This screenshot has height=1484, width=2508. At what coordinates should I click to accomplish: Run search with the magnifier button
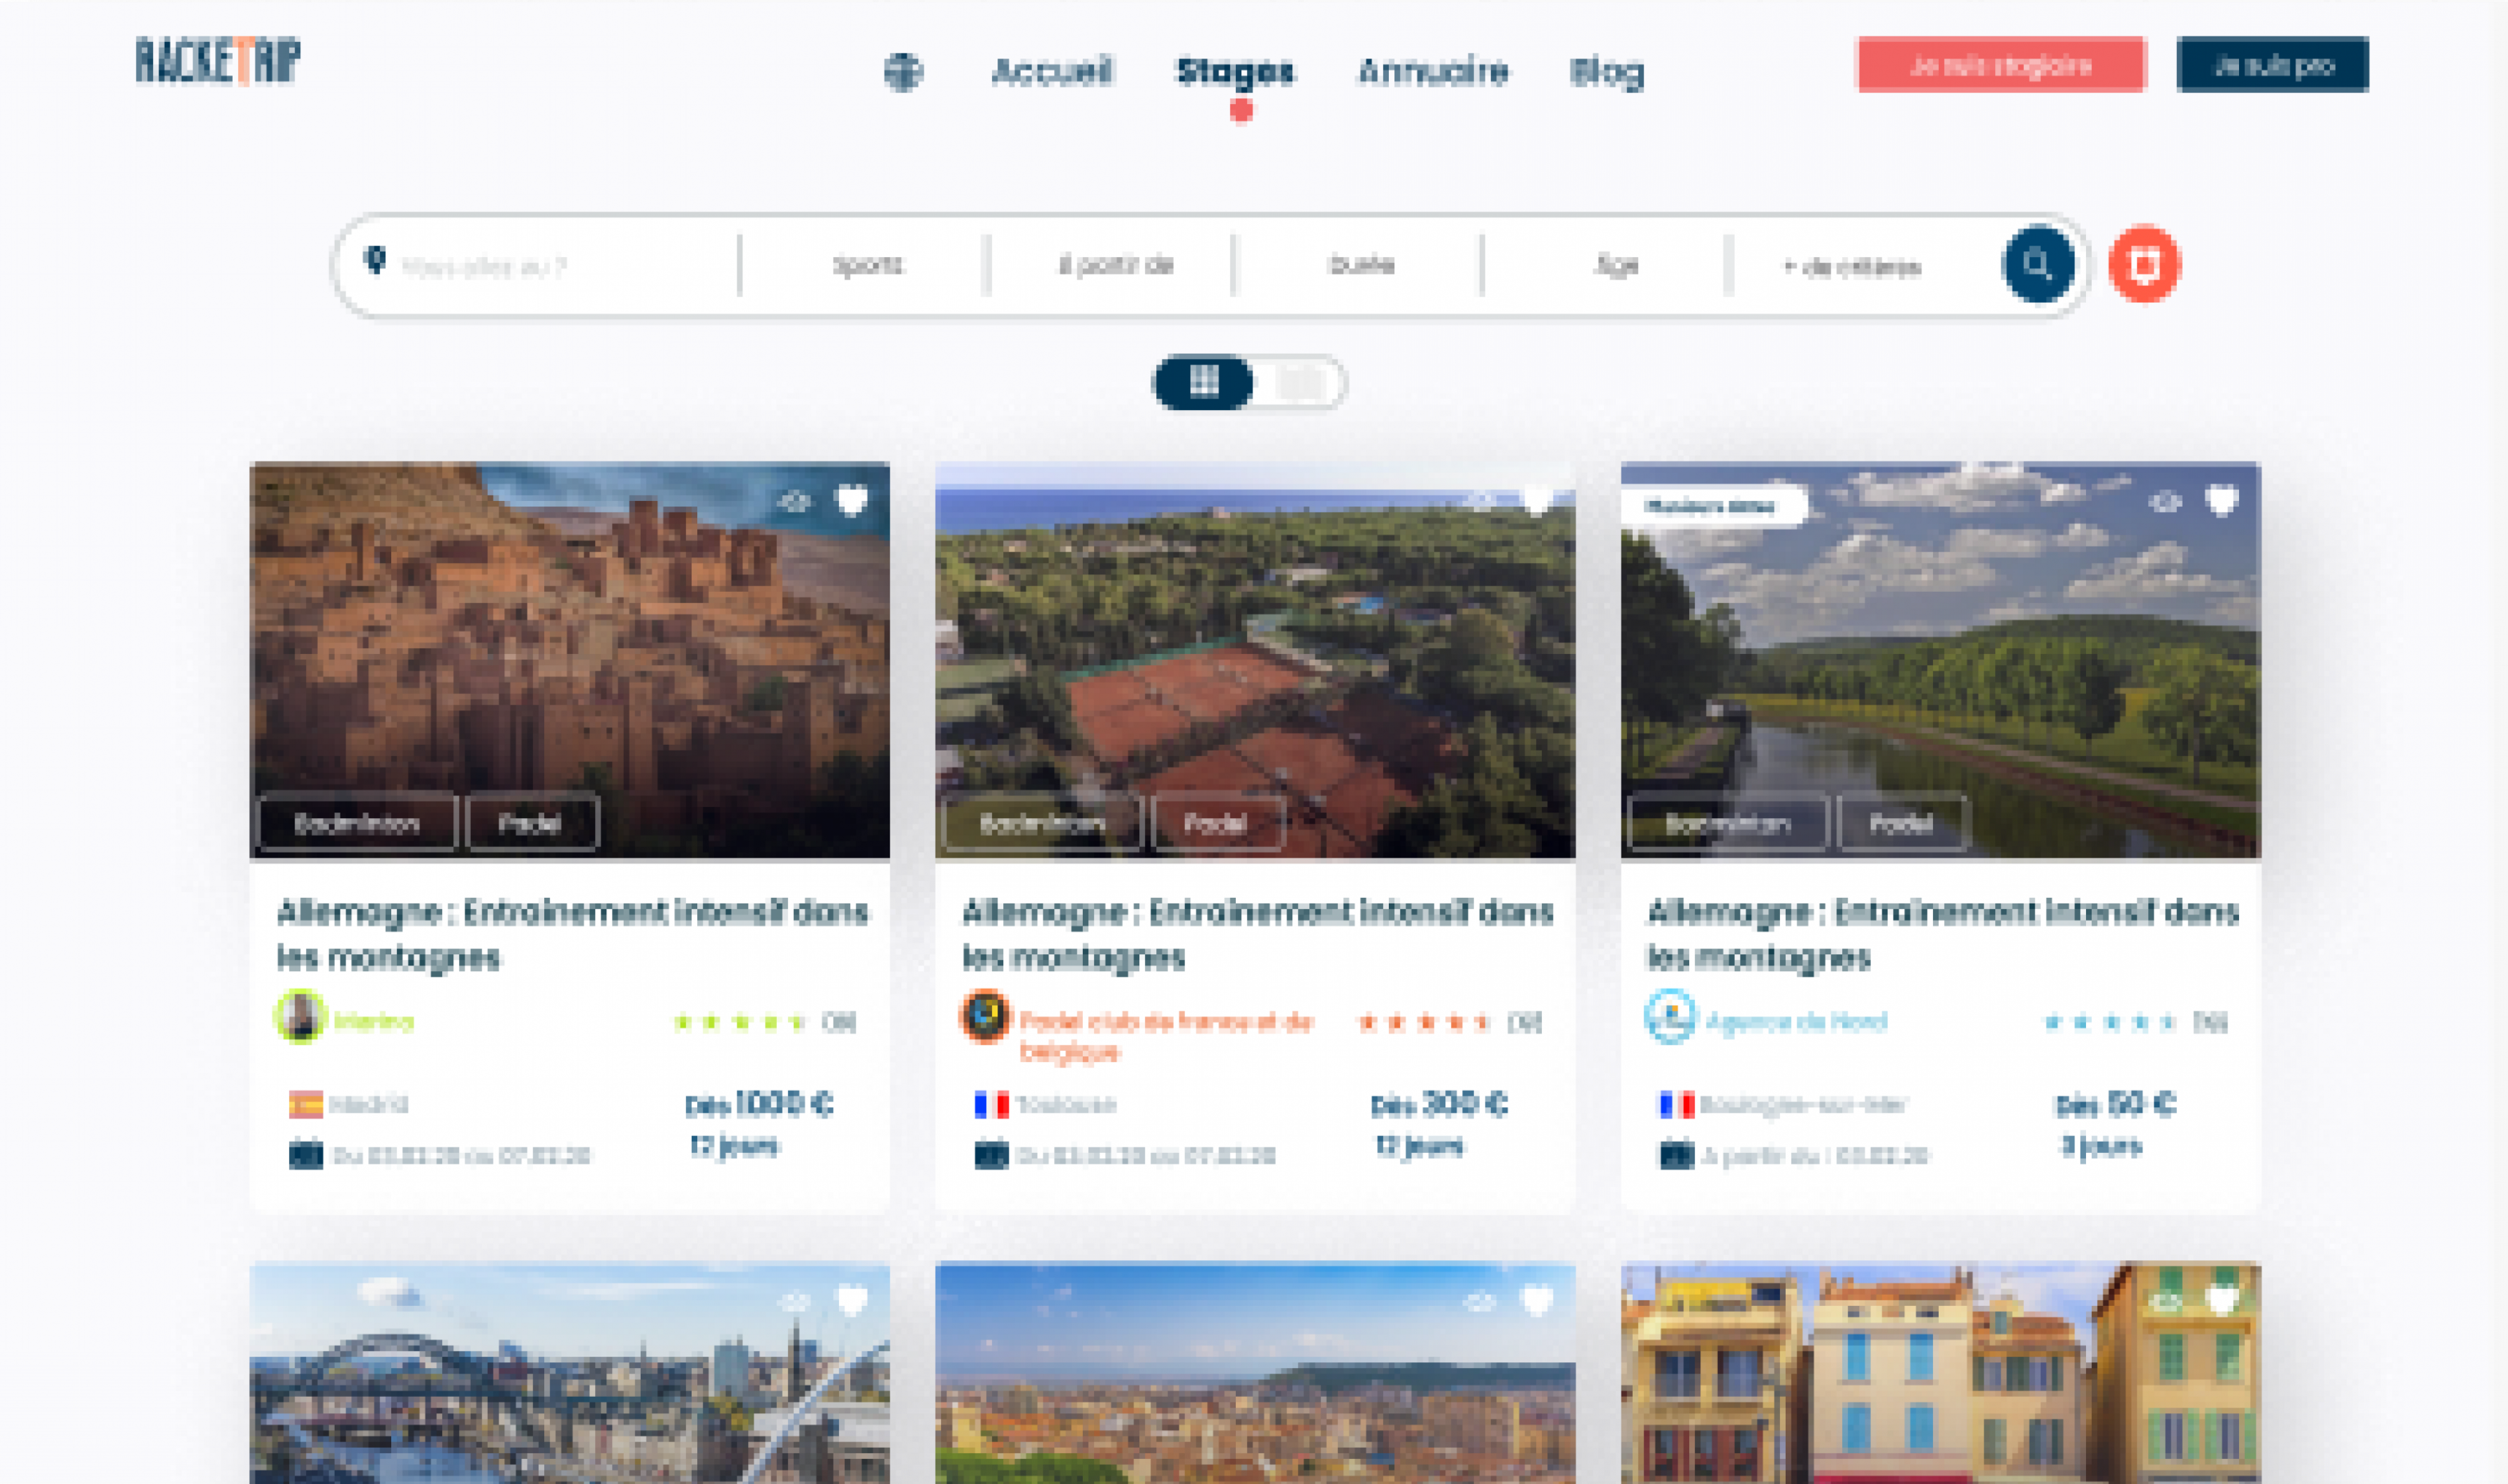2038,265
